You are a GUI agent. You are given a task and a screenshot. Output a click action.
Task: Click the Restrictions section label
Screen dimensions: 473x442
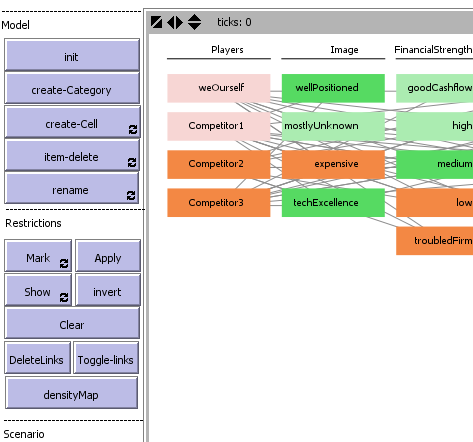[x=33, y=223]
